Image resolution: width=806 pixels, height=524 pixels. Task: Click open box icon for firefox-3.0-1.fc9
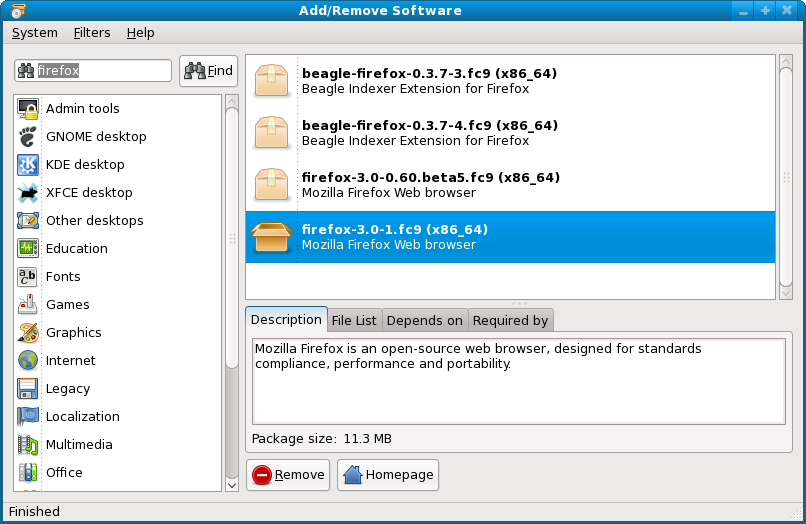coord(271,237)
